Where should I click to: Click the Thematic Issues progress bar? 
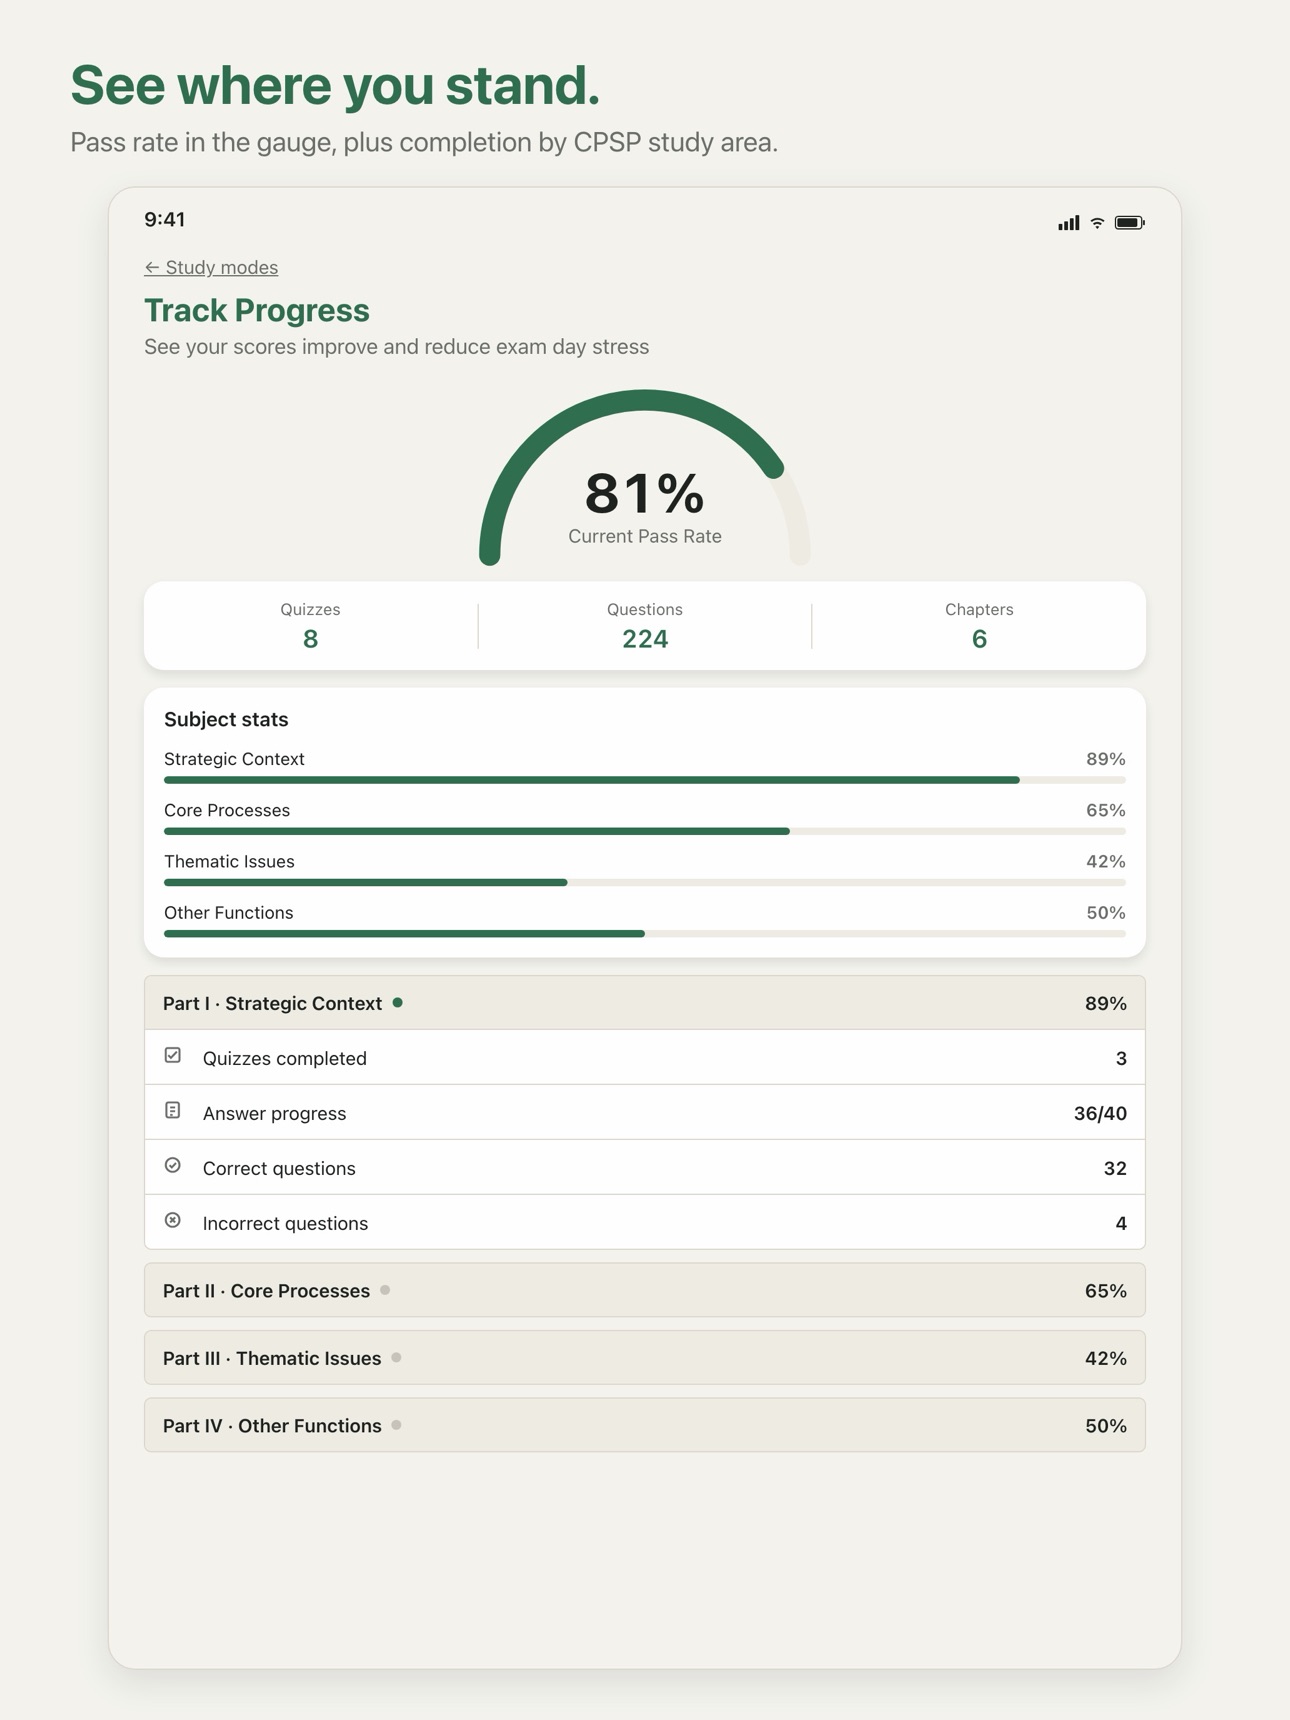645,882
